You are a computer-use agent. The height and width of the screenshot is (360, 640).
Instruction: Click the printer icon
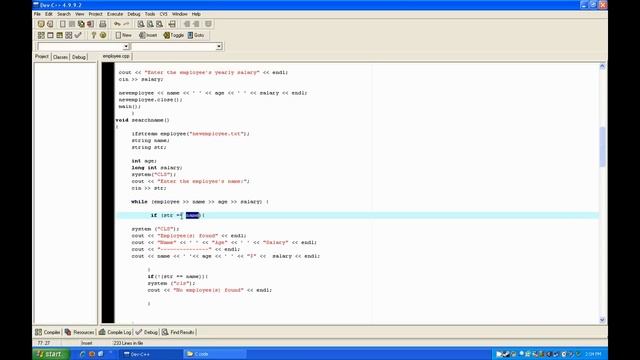pyautogui.click(x=102, y=24)
